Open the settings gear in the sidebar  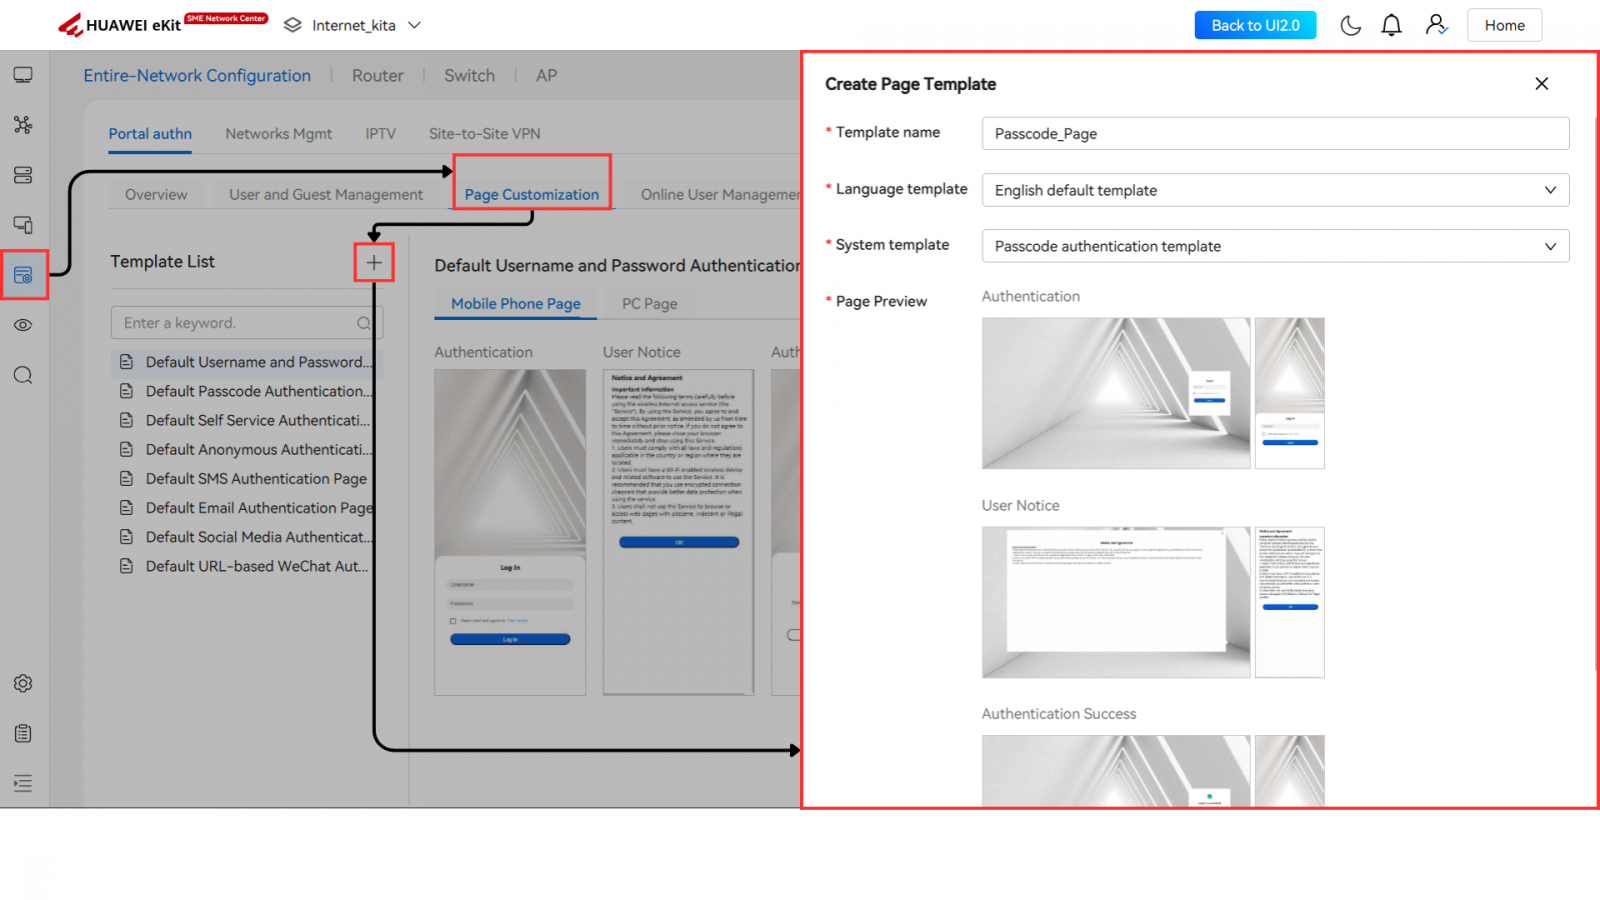point(23,684)
